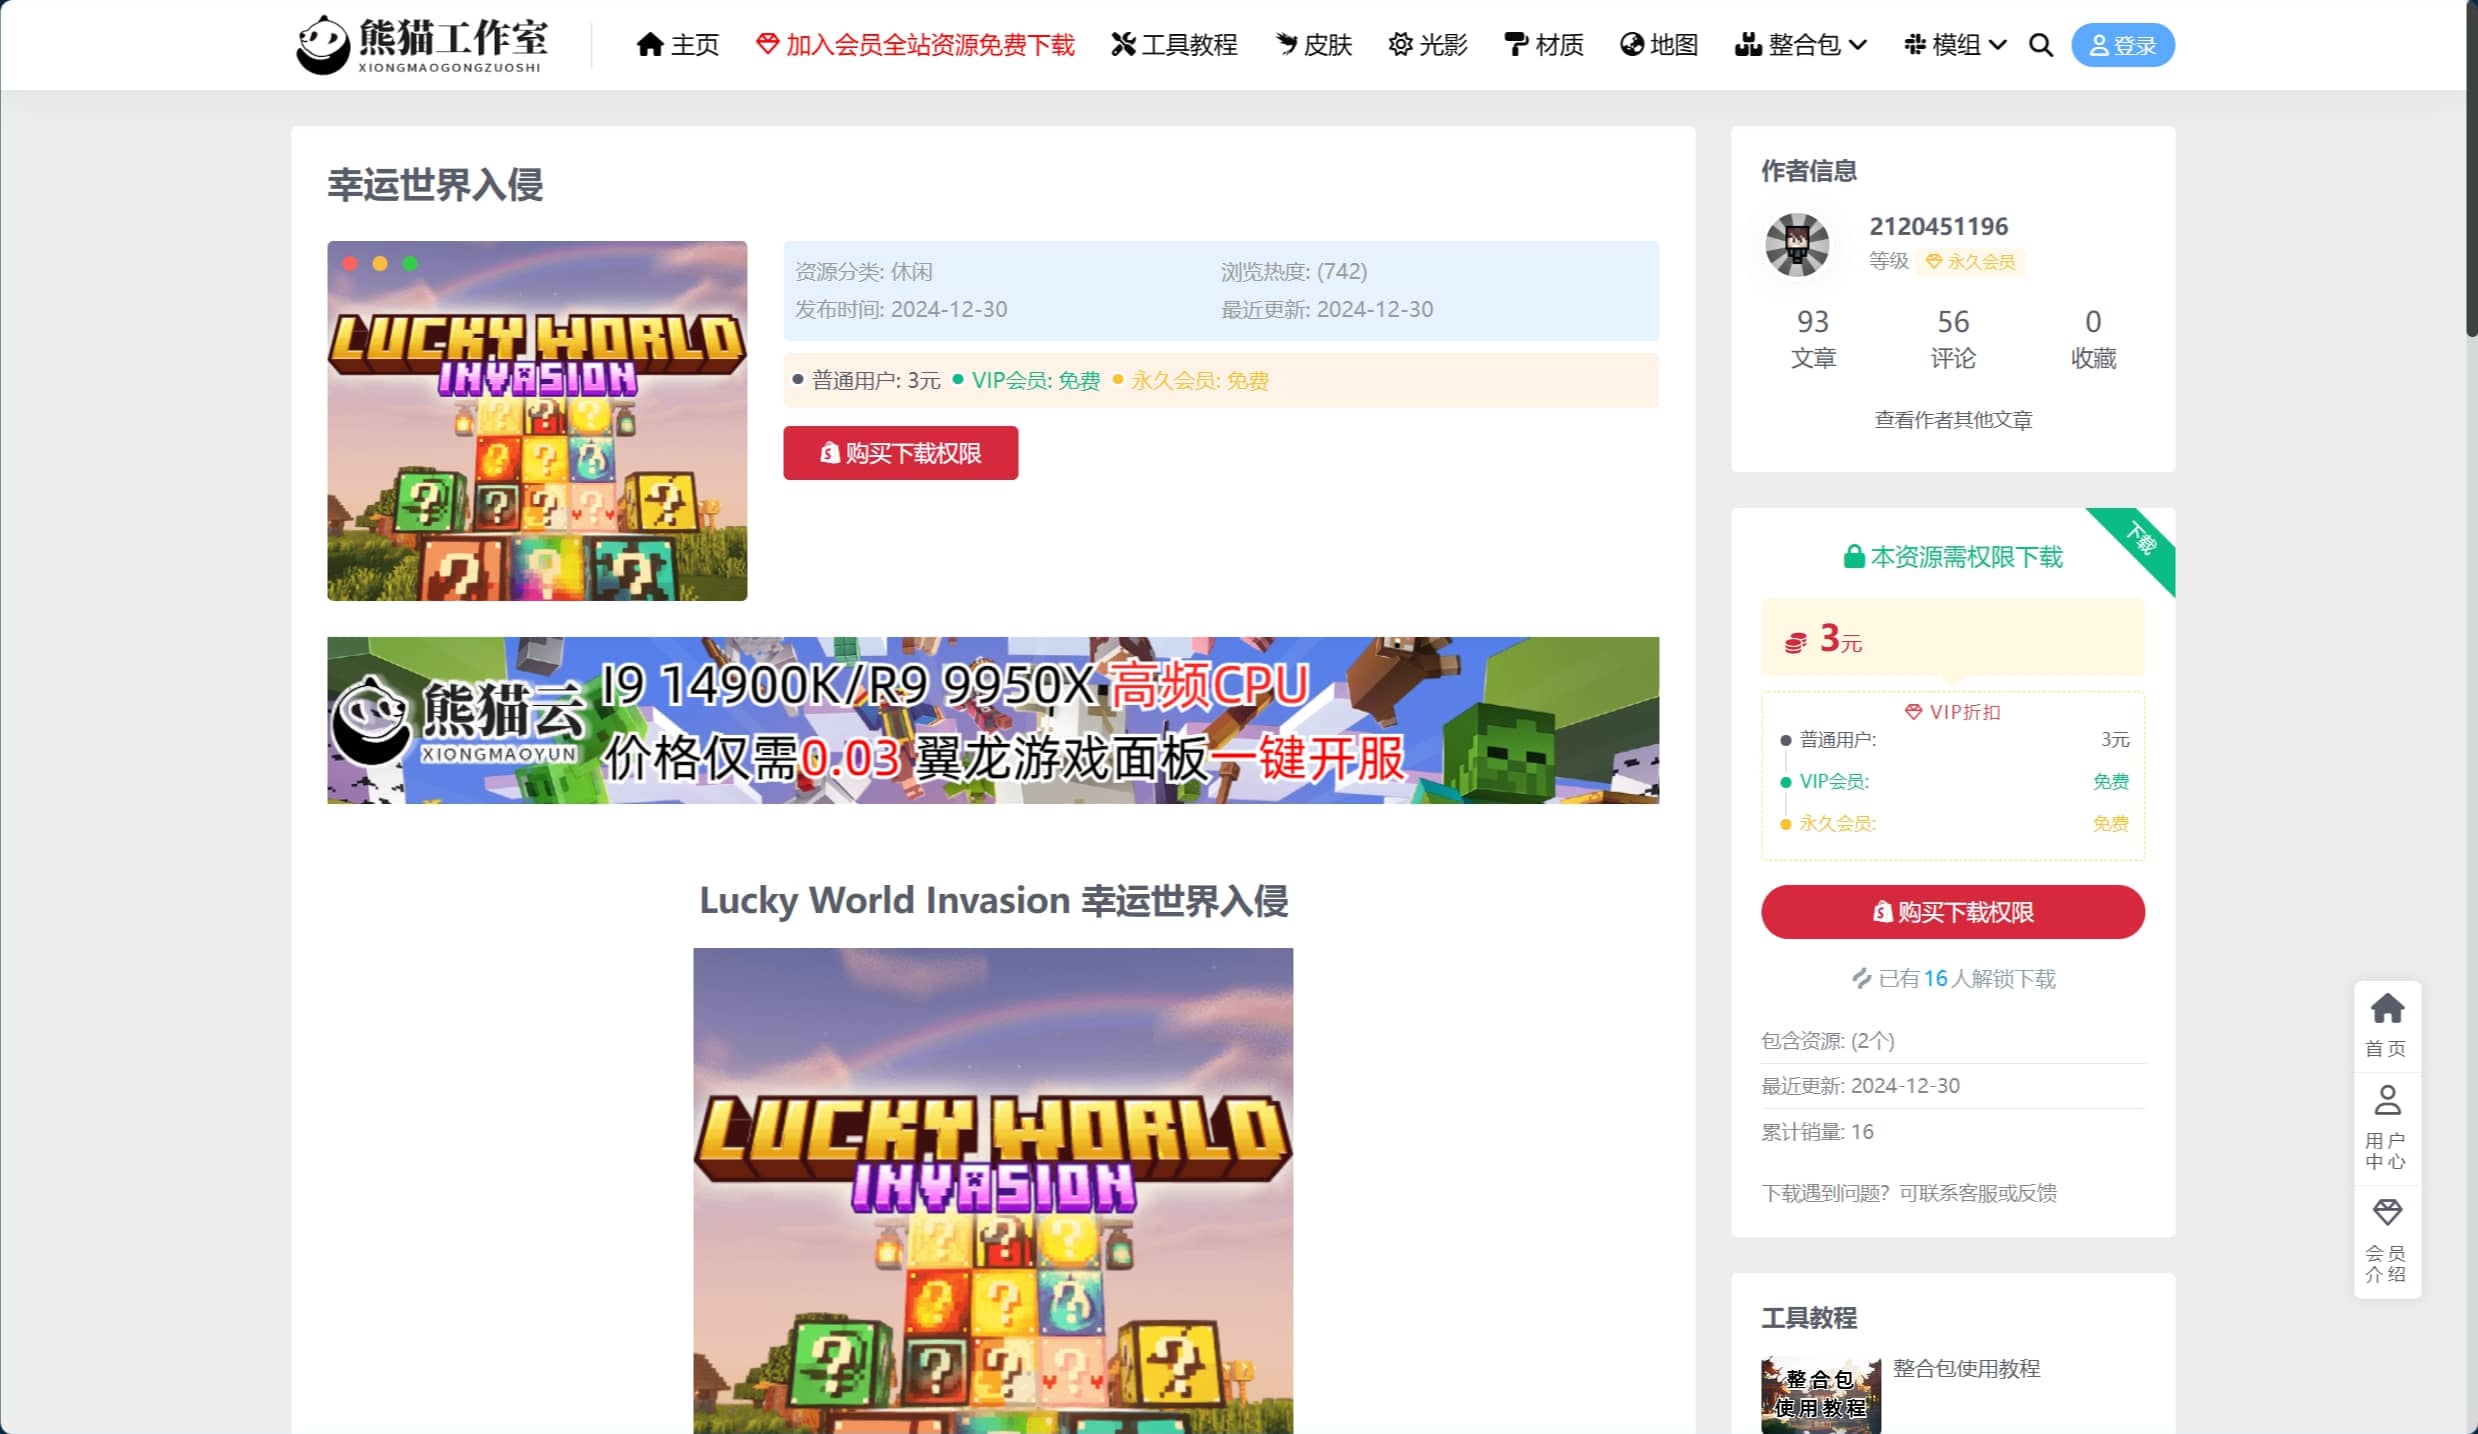The image size is (2478, 1434).
Task: Click 查看作者其他文章 link
Action: 1952,420
